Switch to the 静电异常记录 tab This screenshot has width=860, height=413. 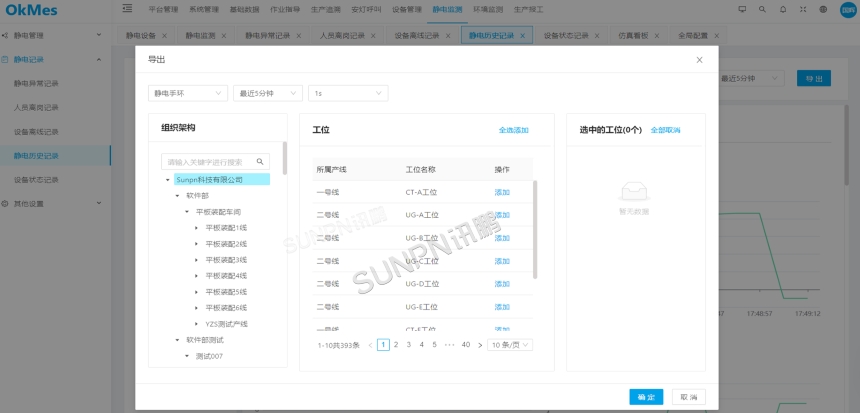[268, 36]
